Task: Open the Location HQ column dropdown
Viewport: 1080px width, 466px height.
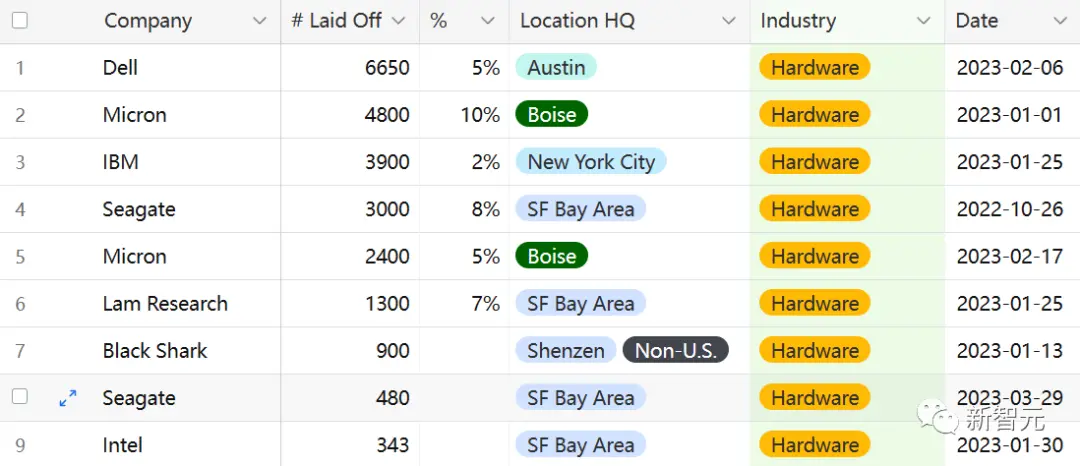Action: [729, 21]
